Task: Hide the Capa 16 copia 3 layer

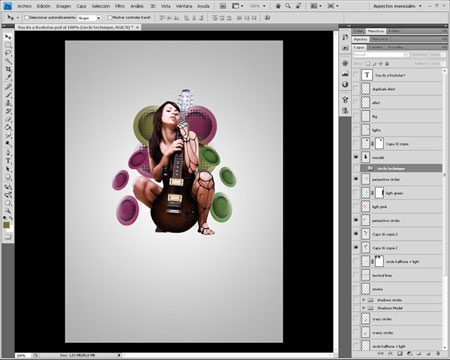Action: tap(356, 234)
